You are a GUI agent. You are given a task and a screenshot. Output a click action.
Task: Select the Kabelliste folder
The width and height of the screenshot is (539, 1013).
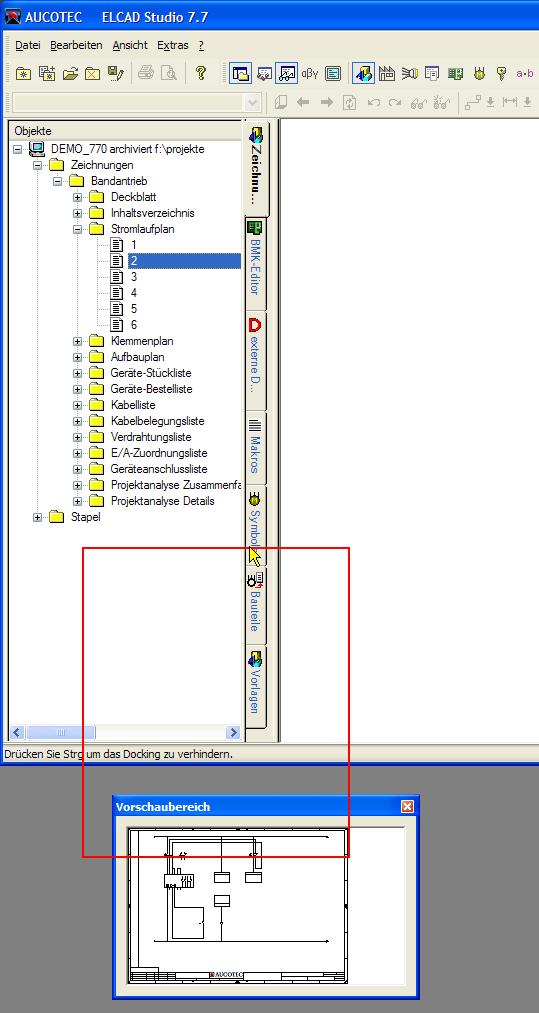(x=132, y=405)
